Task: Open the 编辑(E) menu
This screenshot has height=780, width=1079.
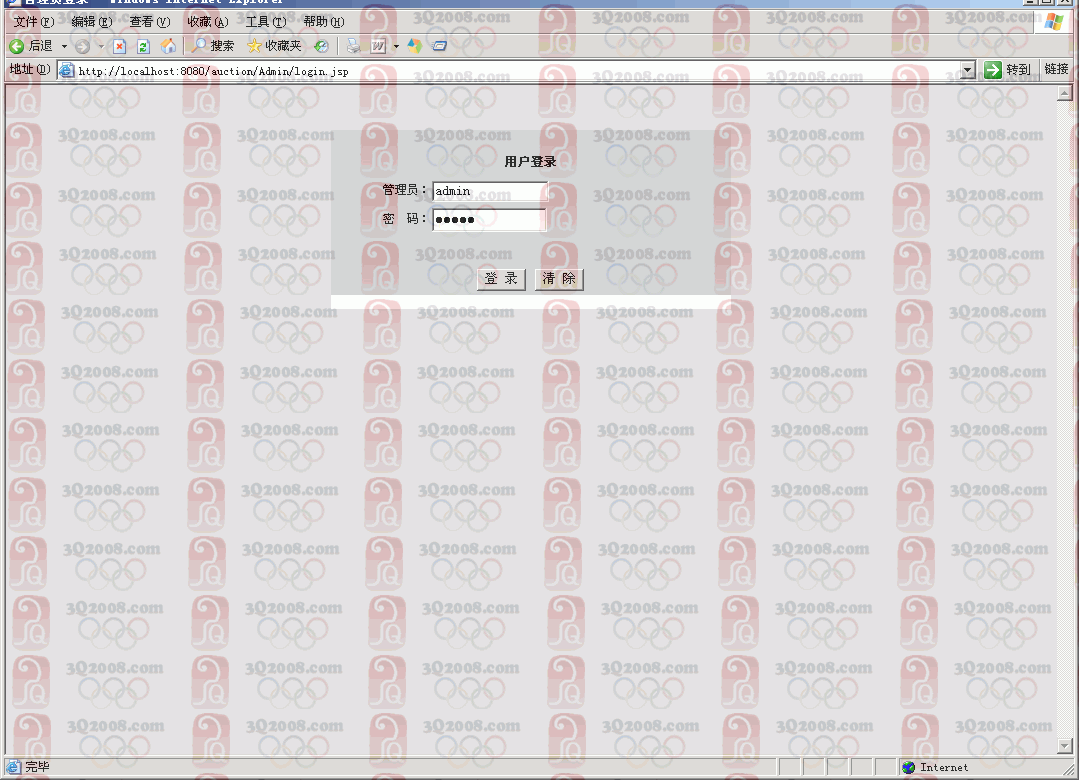Action: (x=92, y=22)
